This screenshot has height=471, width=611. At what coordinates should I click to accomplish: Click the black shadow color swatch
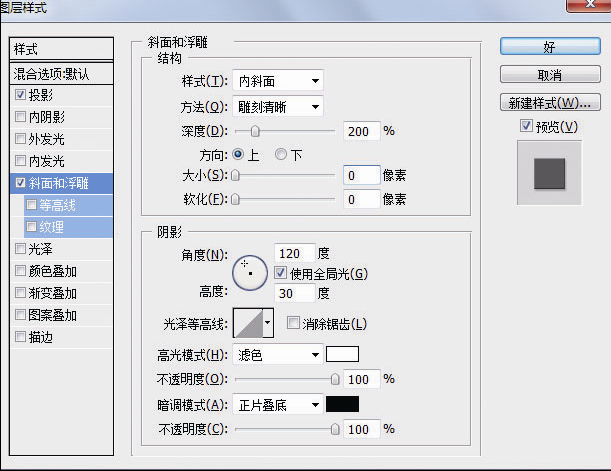342,404
